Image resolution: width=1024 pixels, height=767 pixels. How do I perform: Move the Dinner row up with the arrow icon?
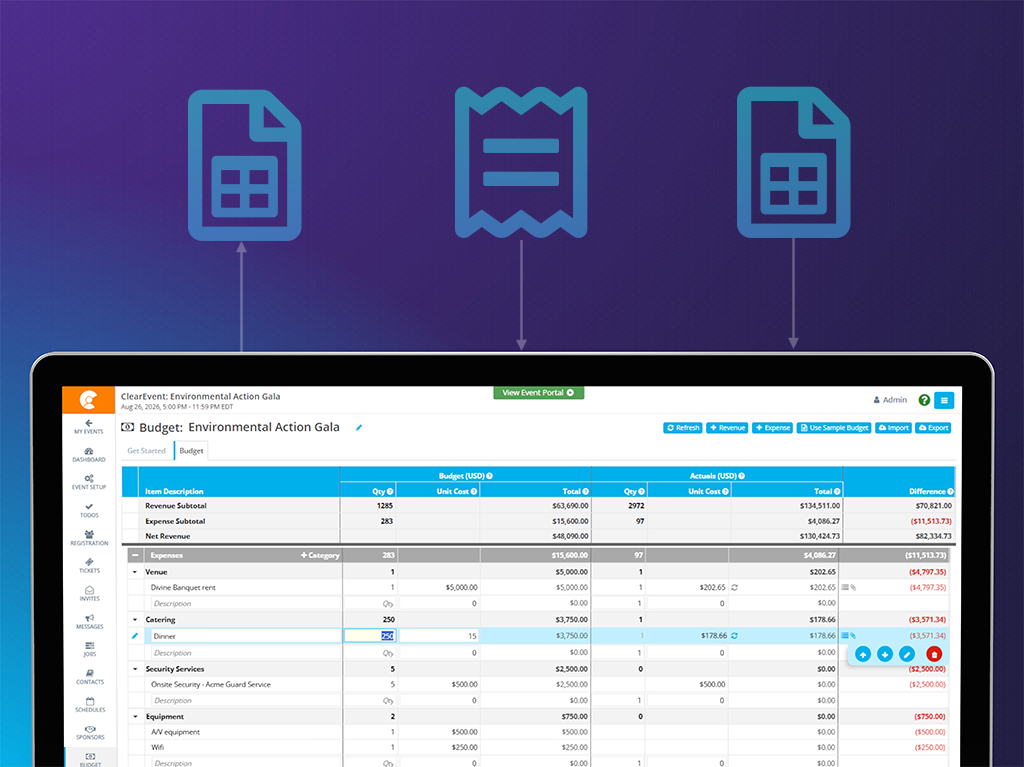click(x=863, y=654)
